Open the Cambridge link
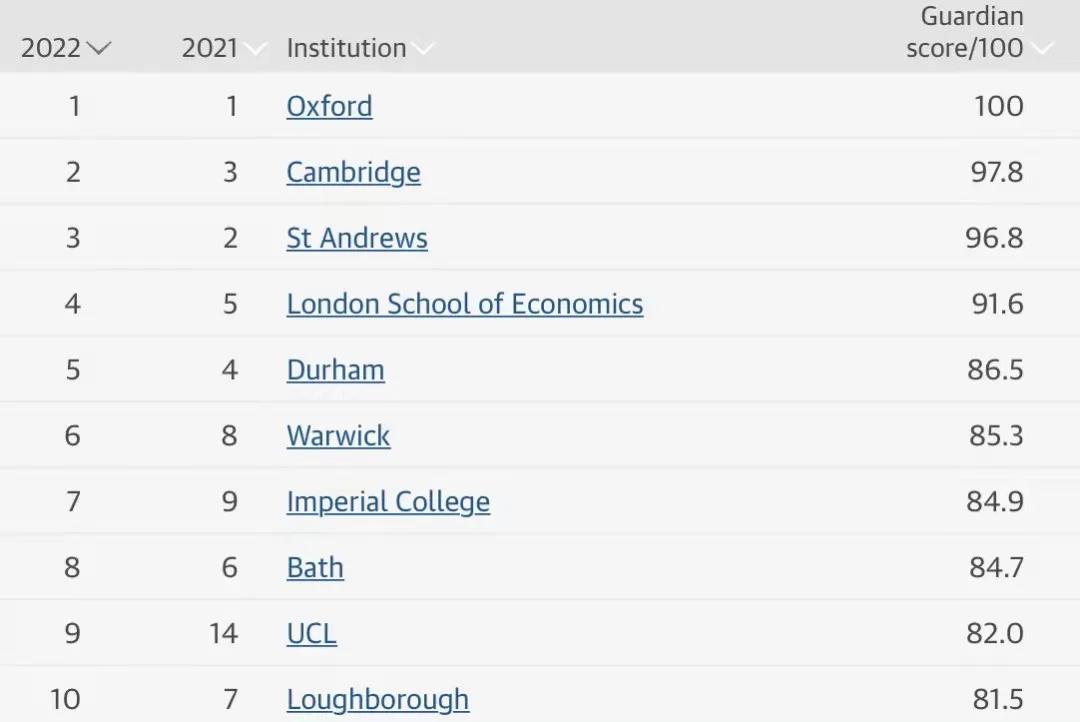1080x722 pixels. click(353, 172)
